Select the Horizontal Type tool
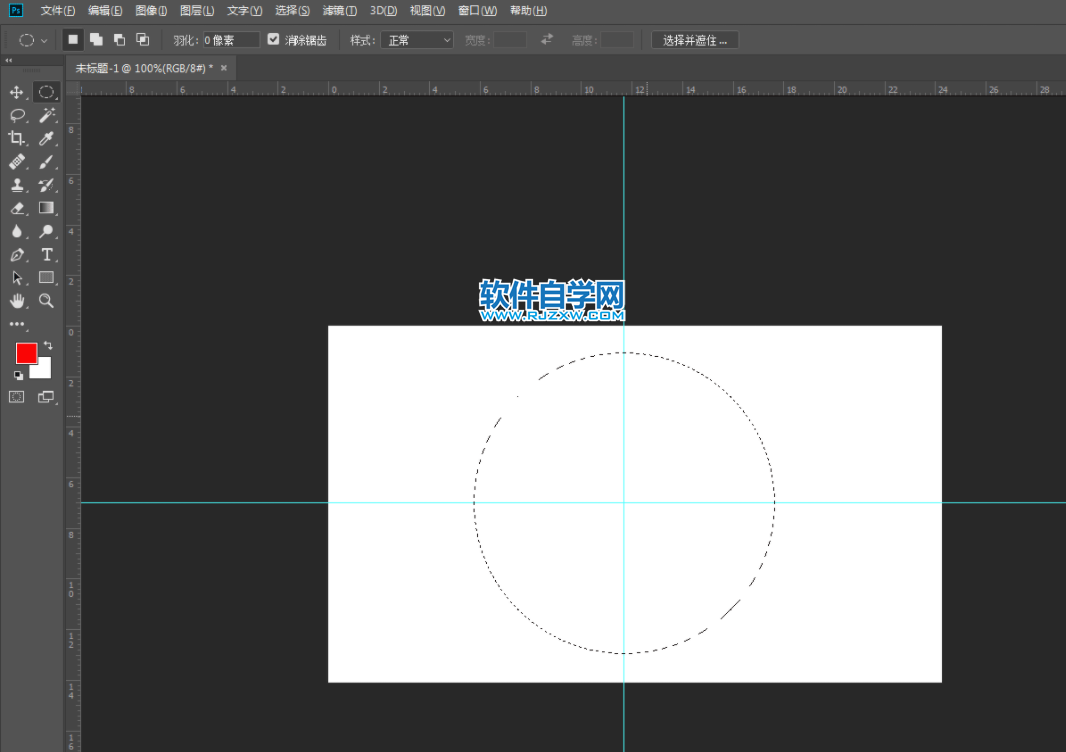Image resolution: width=1066 pixels, height=752 pixels. coord(46,255)
